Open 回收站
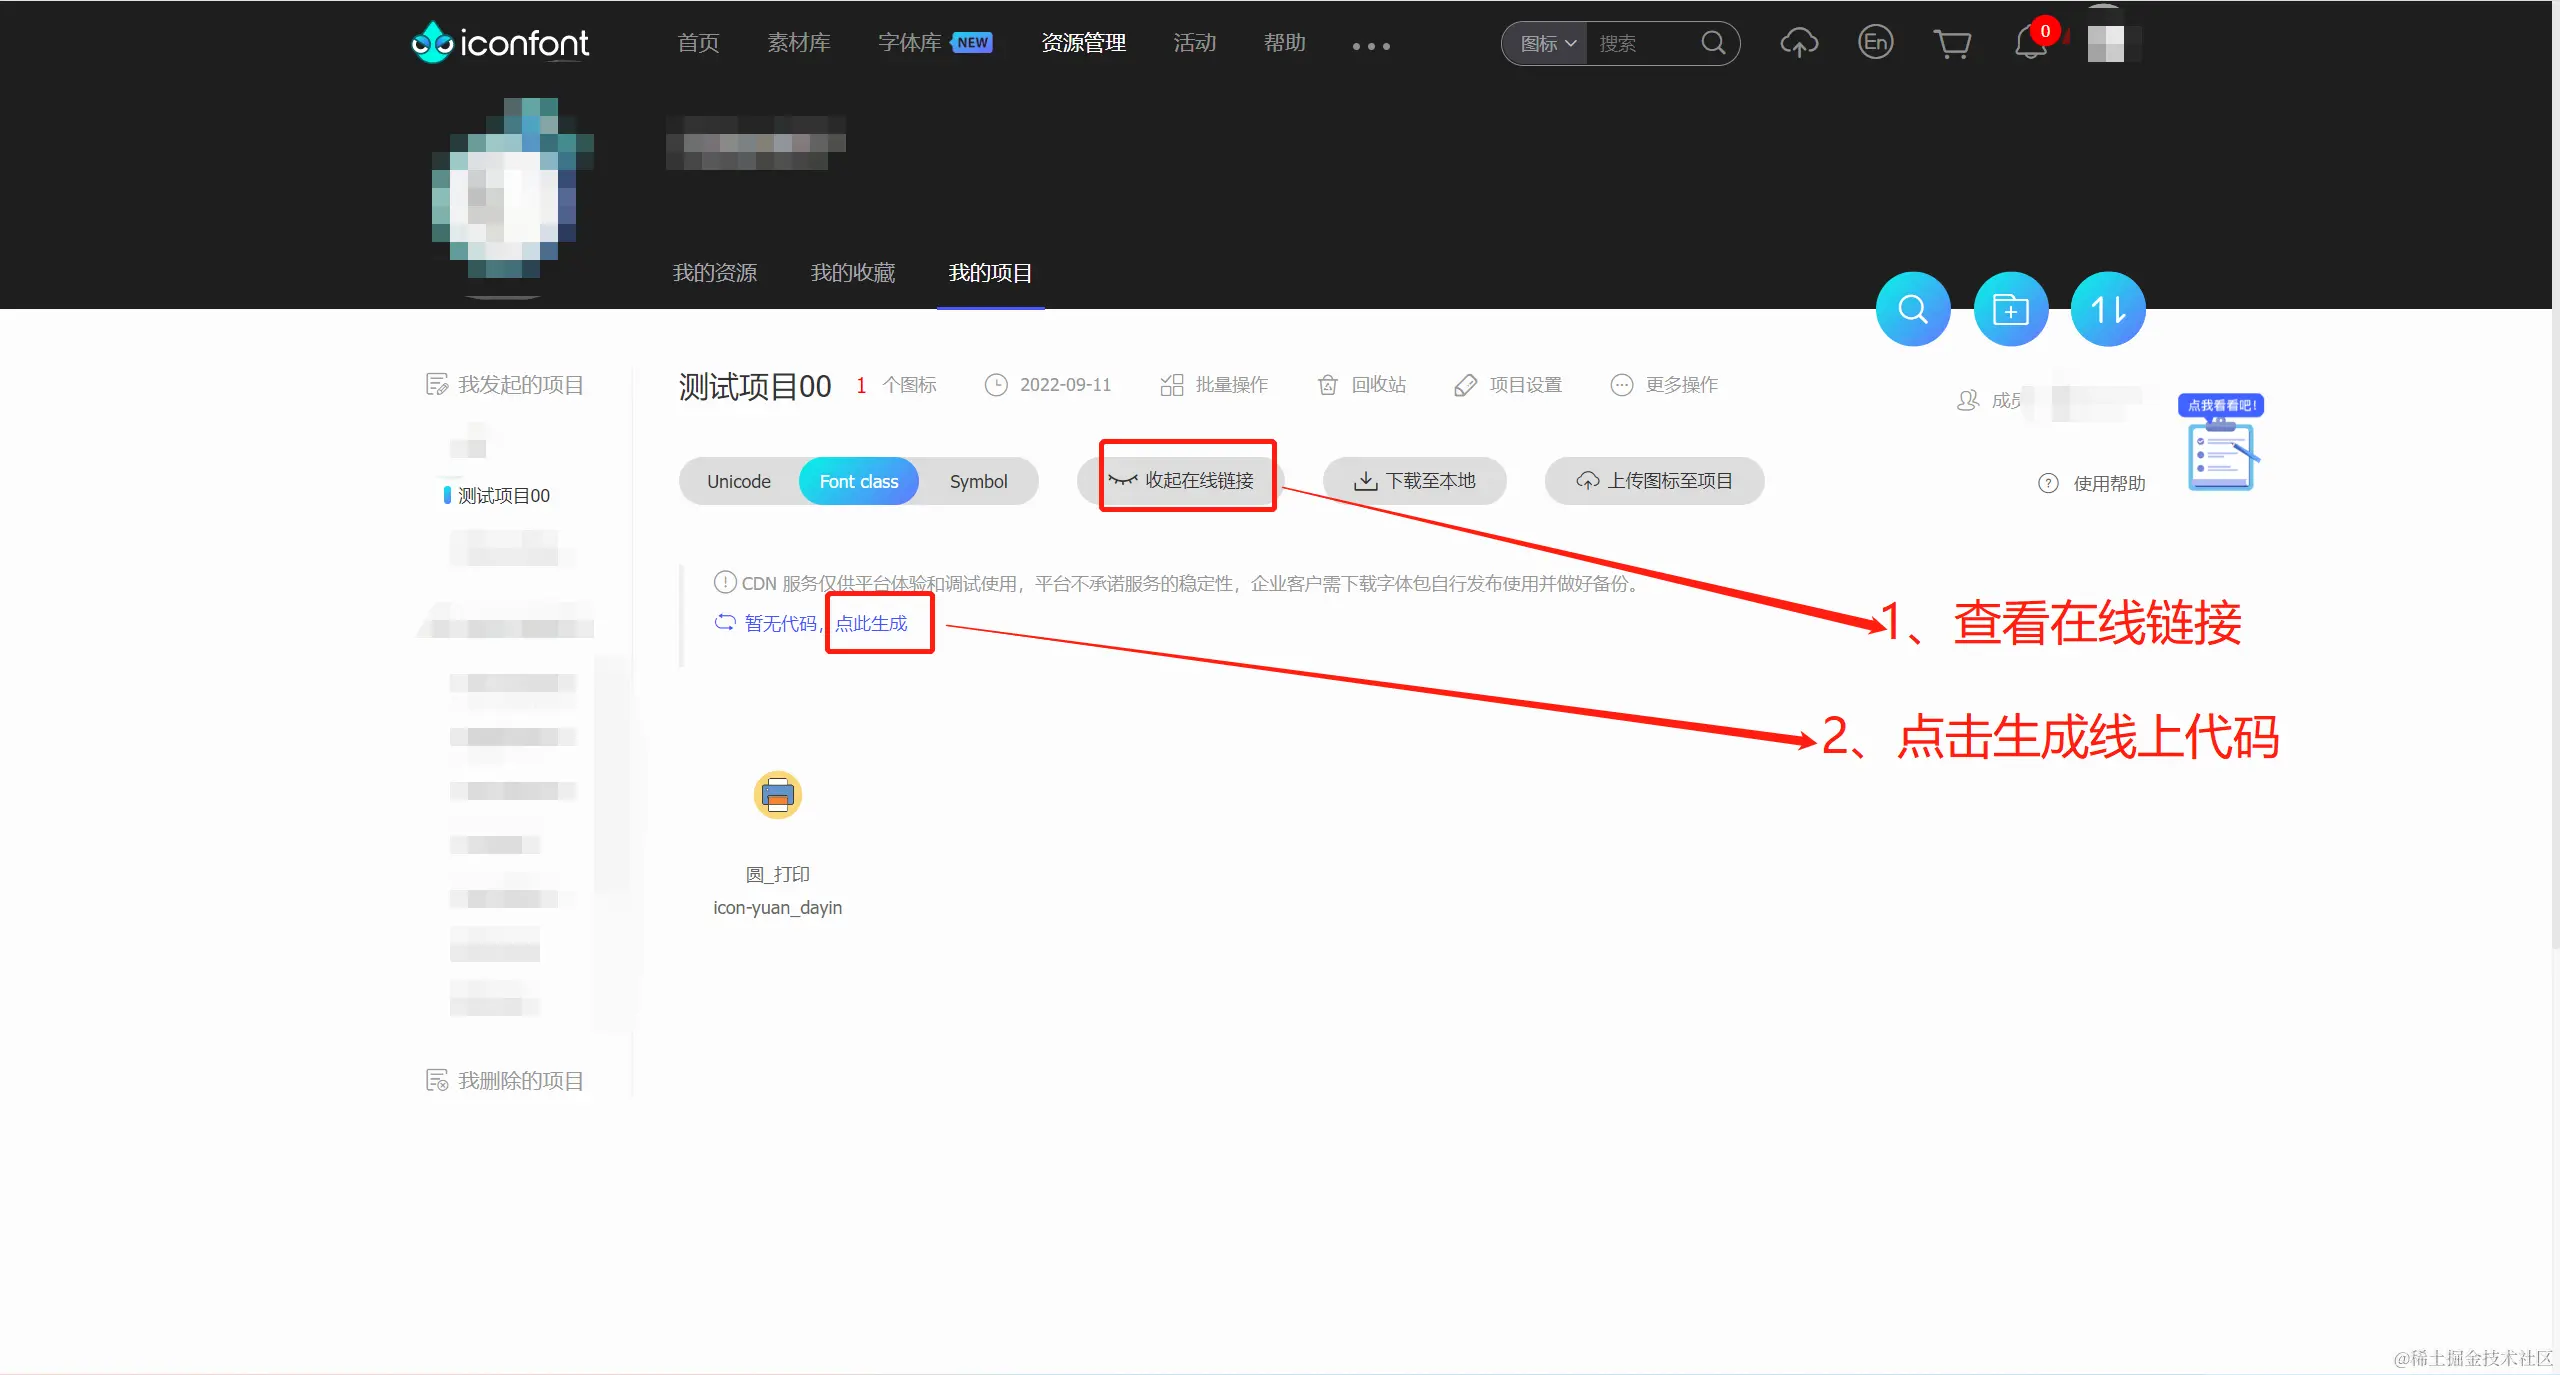 click(1361, 385)
